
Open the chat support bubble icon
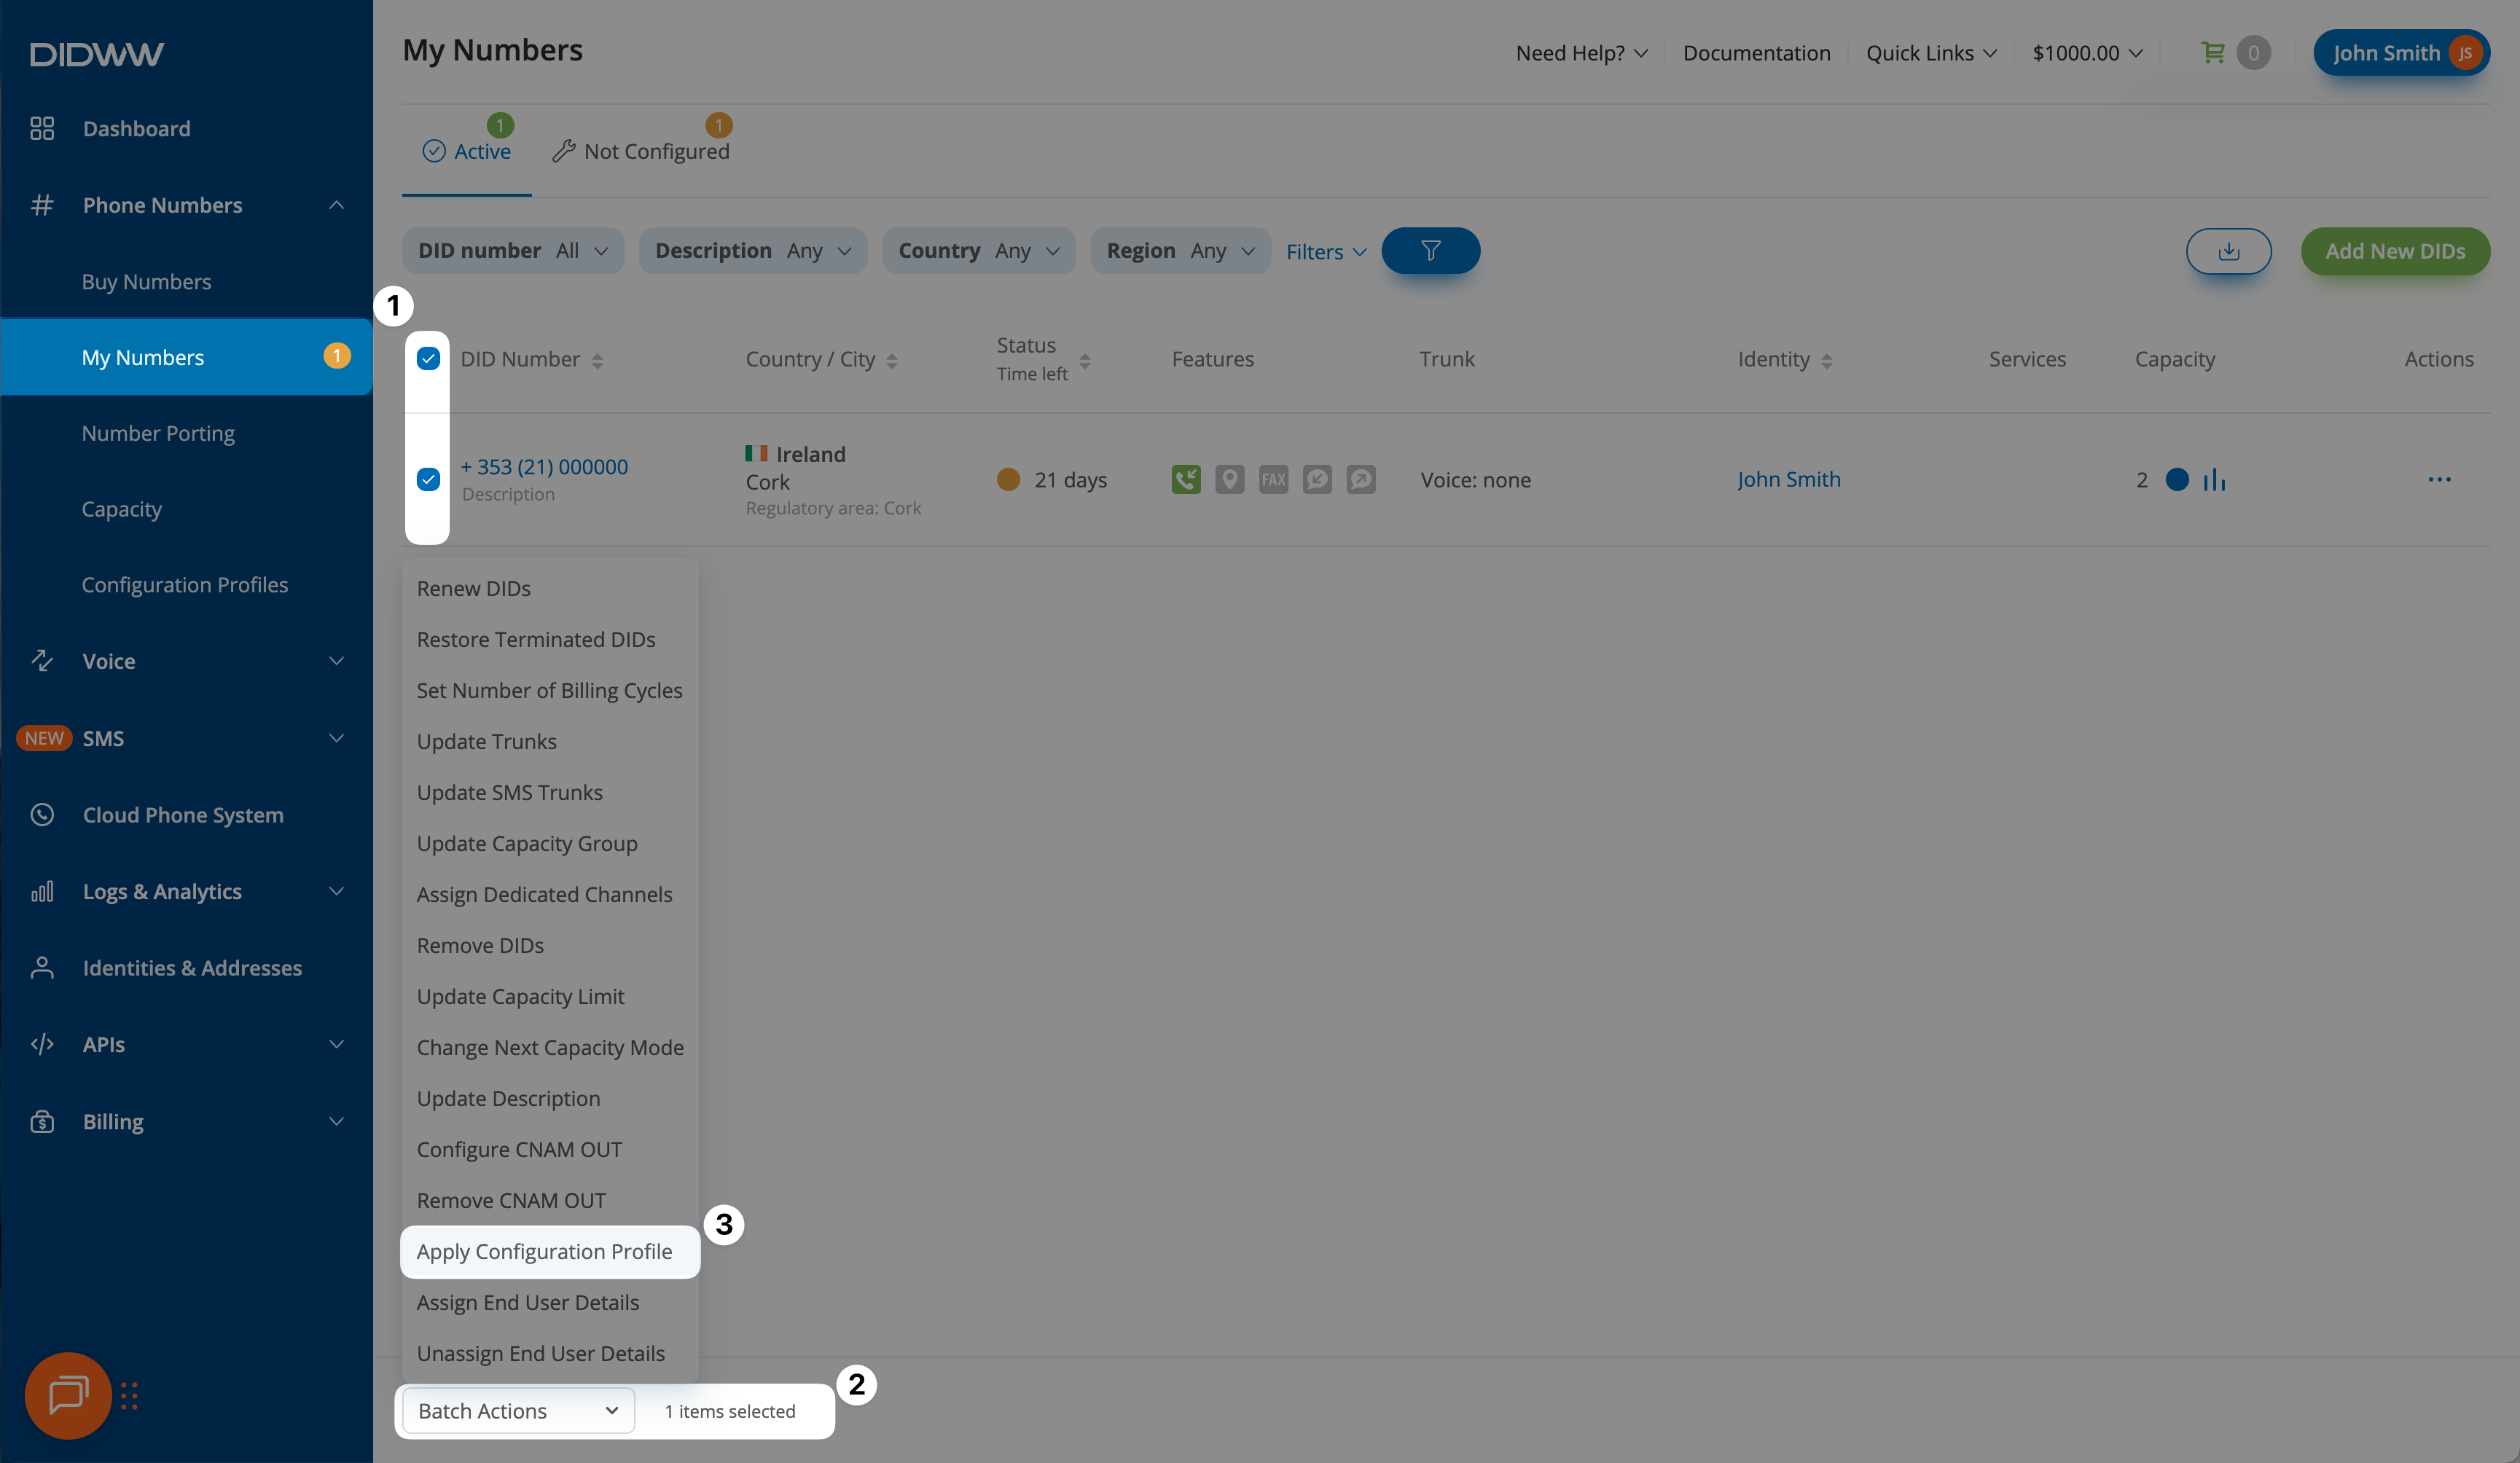click(x=68, y=1395)
